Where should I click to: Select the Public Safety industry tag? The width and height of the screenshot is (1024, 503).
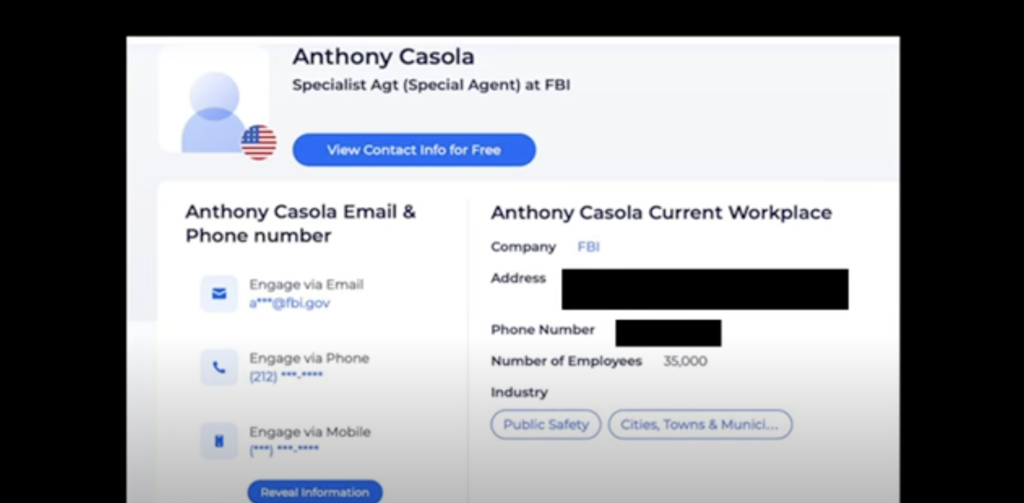[546, 425]
